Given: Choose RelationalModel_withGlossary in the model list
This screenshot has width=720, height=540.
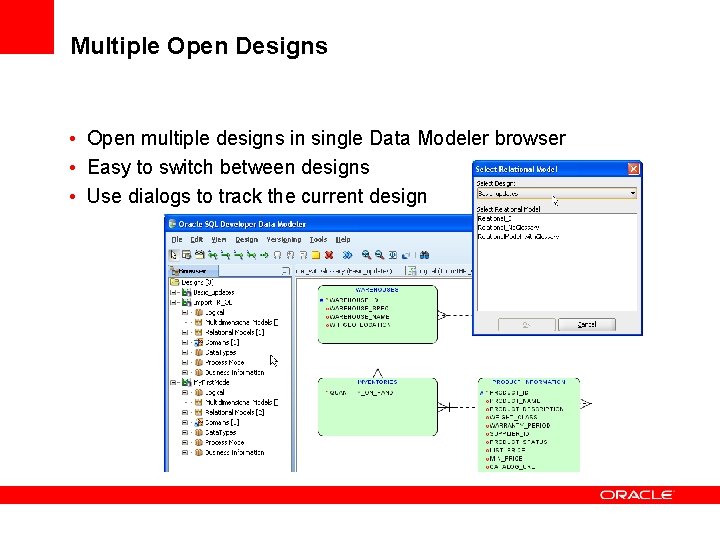Looking at the screenshot, I should tap(518, 236).
